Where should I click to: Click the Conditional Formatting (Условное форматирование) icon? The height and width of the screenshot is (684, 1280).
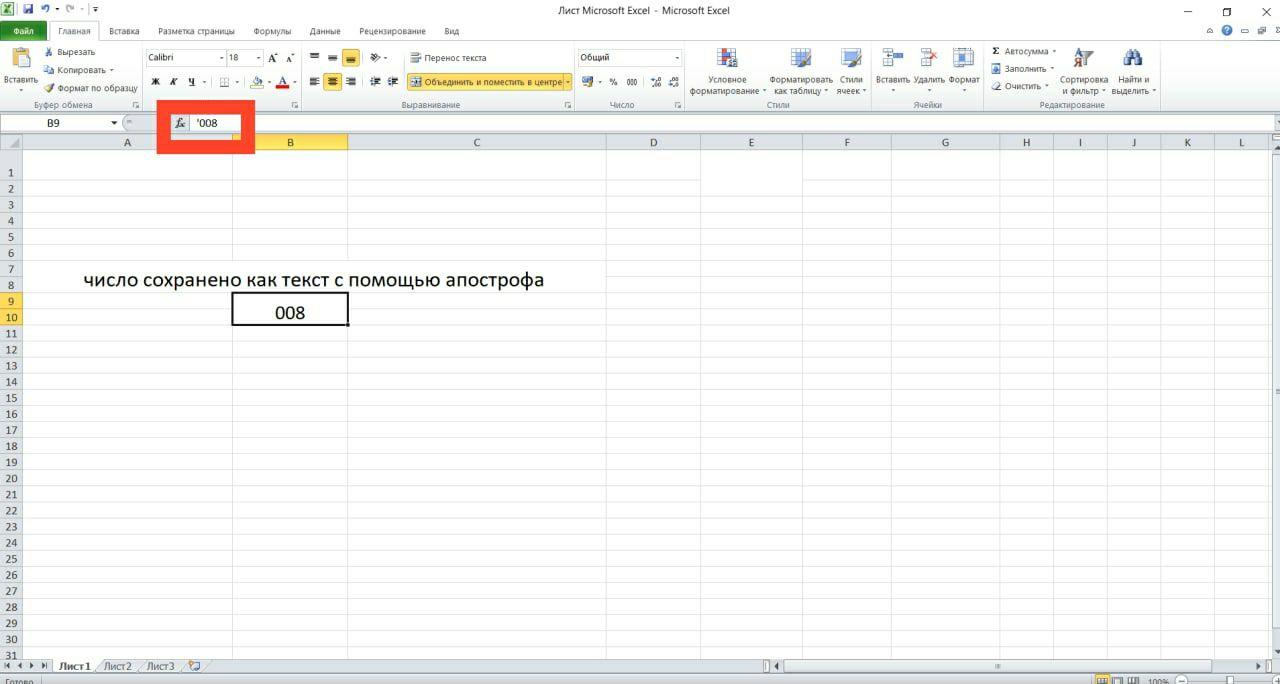(727, 59)
